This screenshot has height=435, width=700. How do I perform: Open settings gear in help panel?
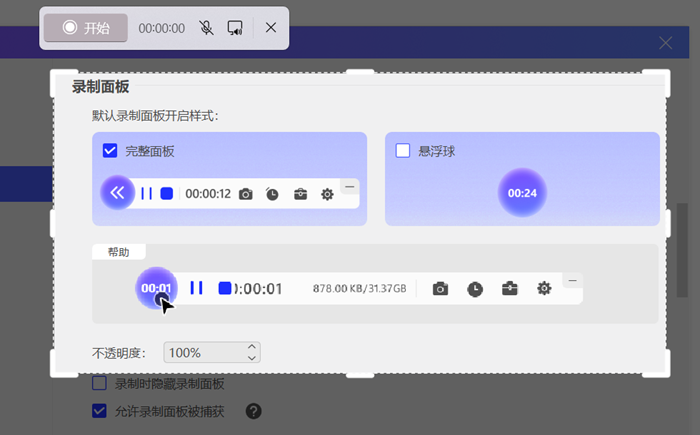[x=544, y=289]
